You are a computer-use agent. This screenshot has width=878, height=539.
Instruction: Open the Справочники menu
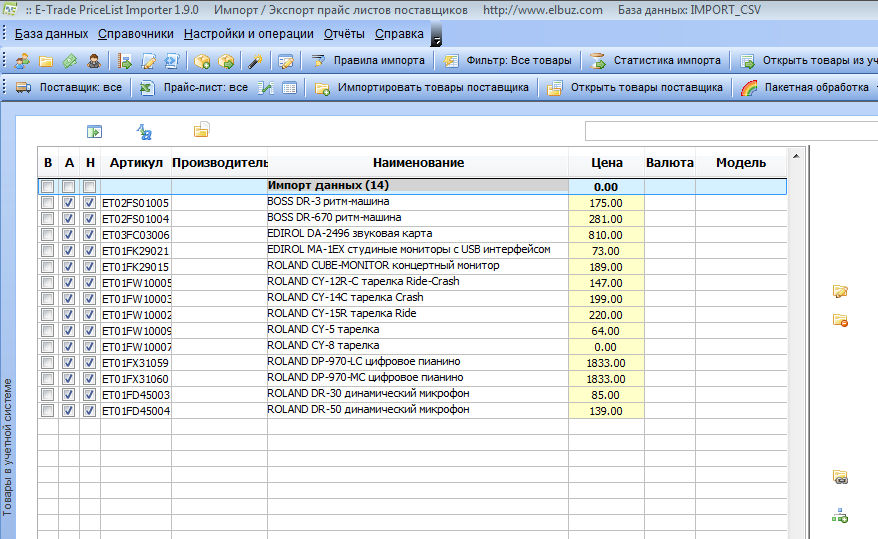click(136, 34)
